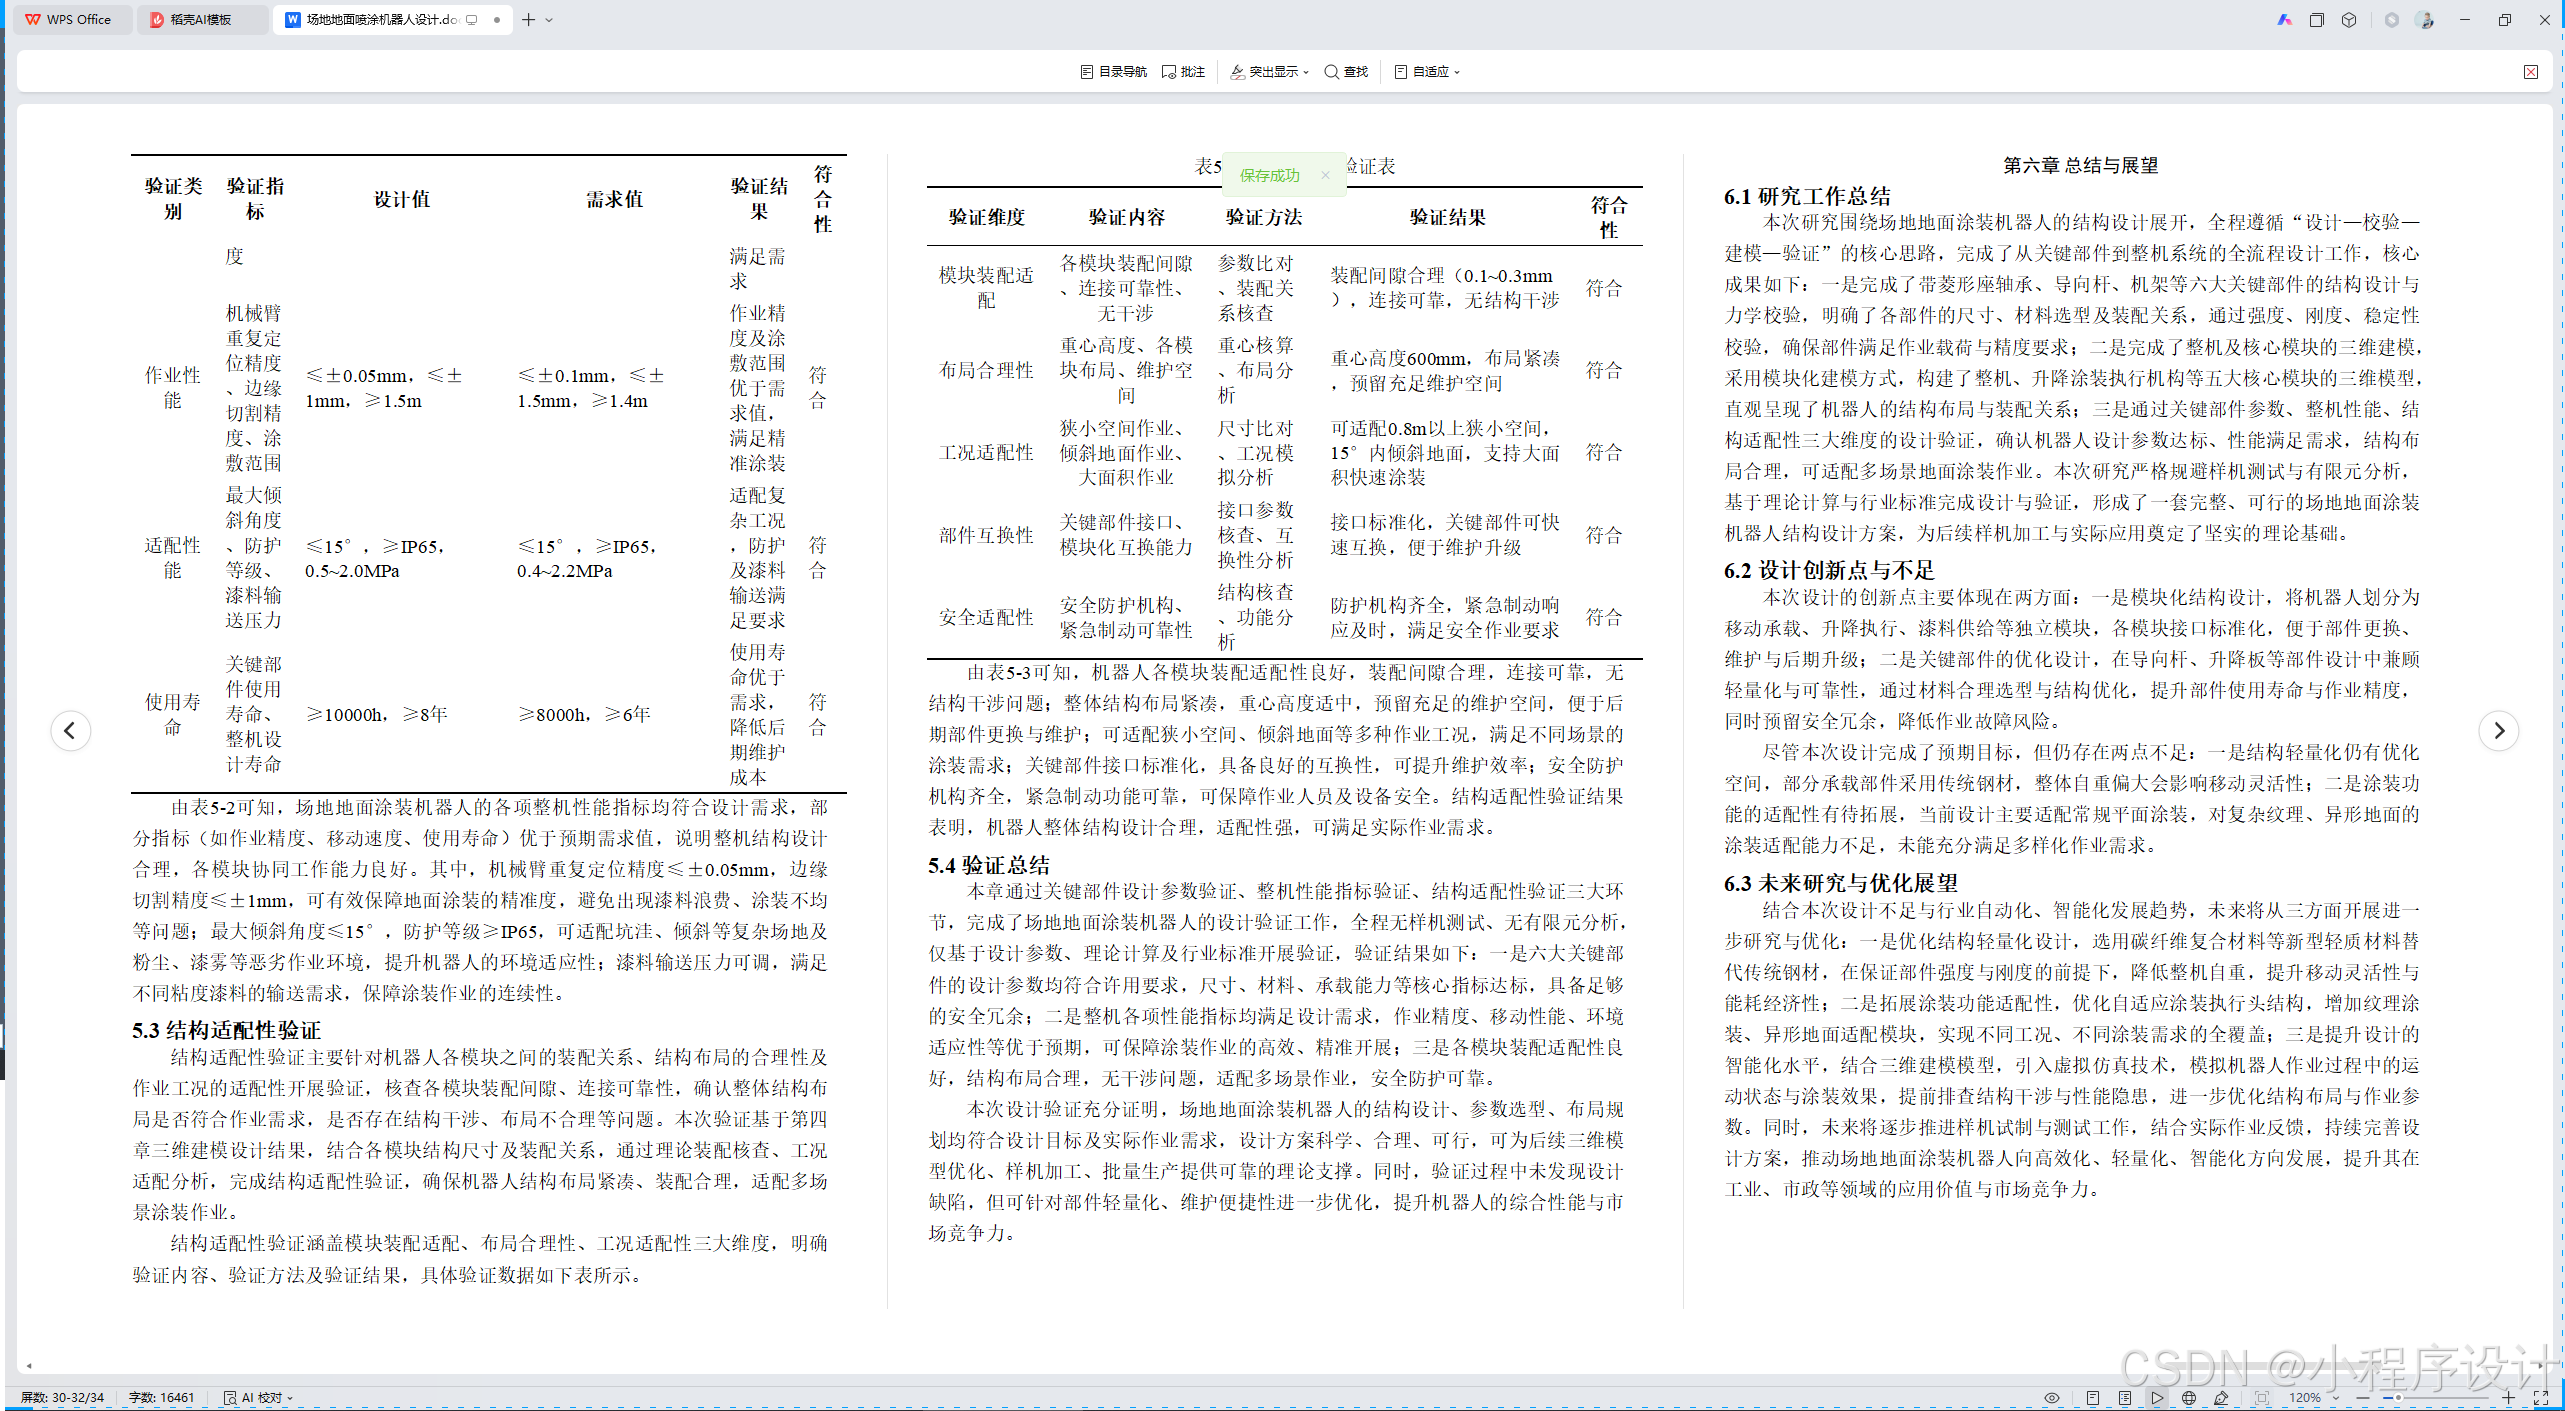Close the 保存成功 notification
Image resolution: width=2565 pixels, height=1411 pixels.
coord(1325,175)
